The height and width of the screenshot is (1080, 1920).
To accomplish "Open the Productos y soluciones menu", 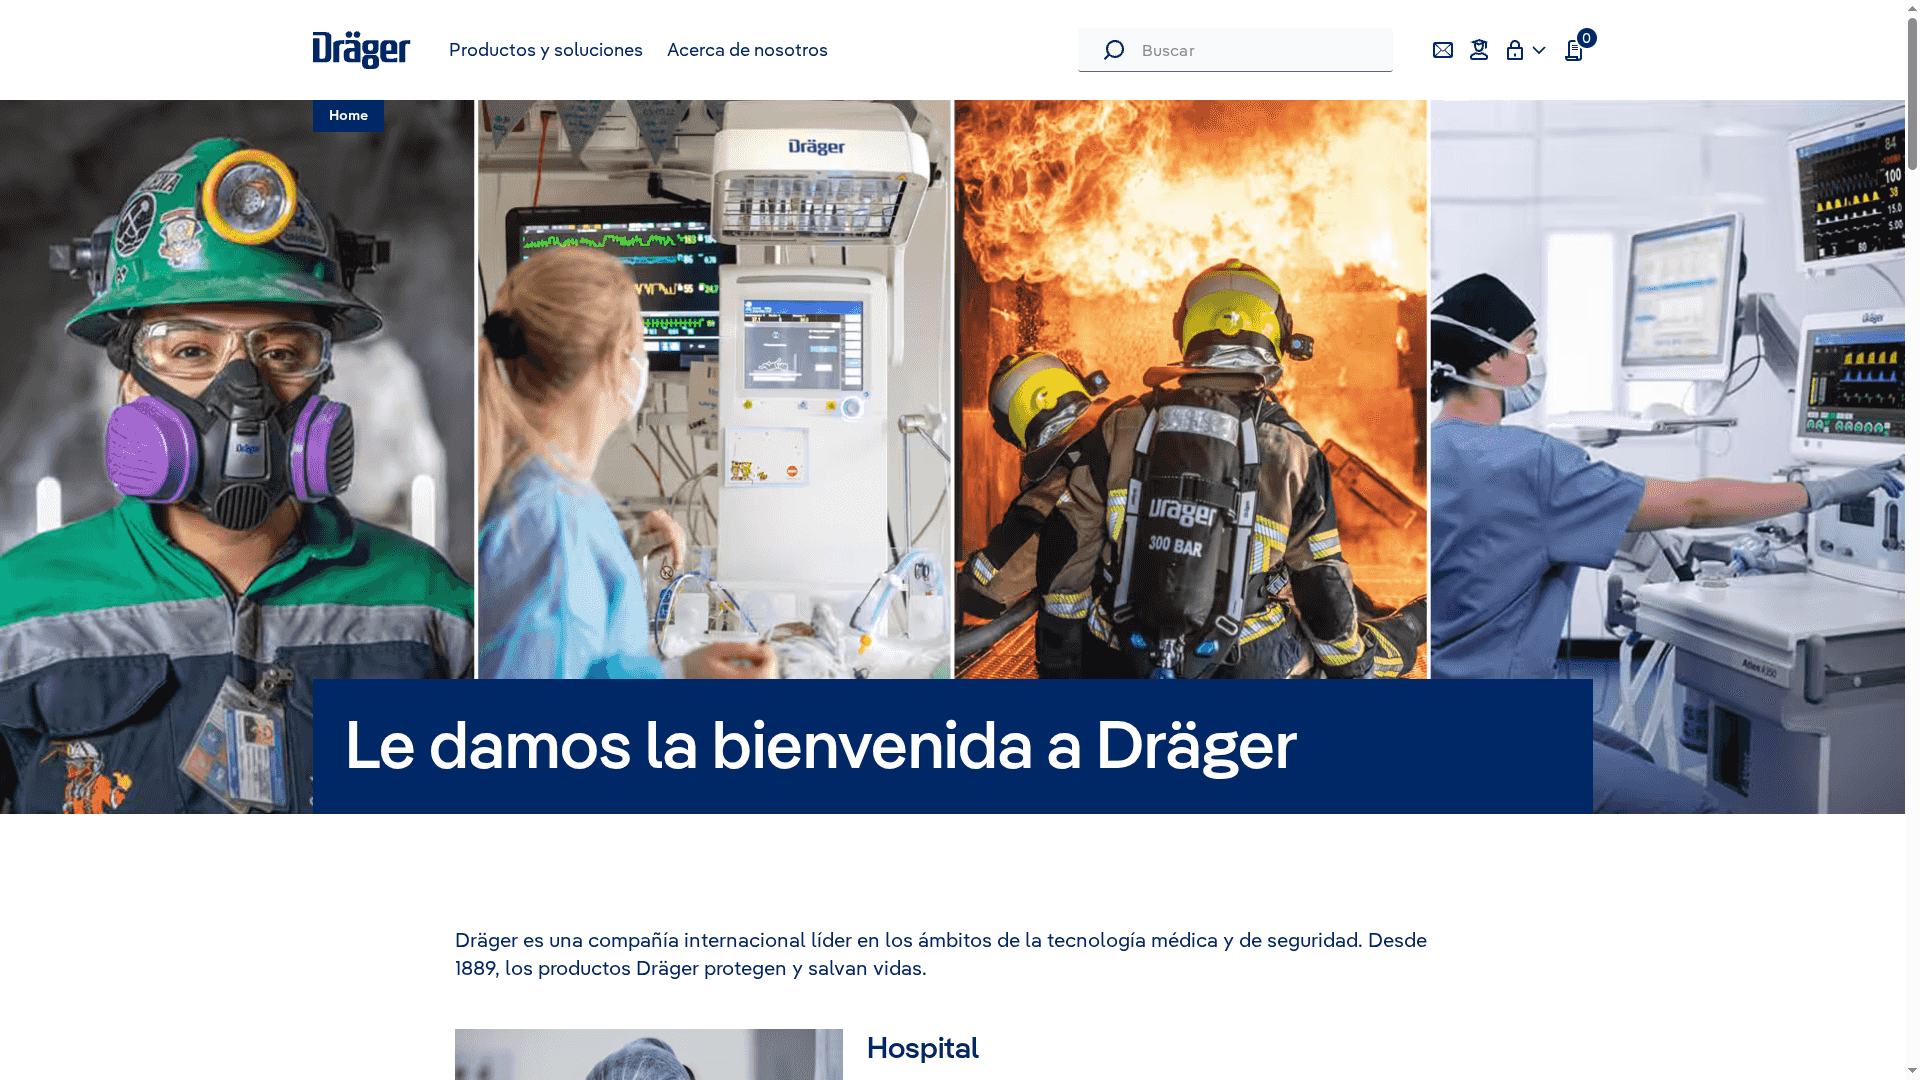I will tap(545, 50).
